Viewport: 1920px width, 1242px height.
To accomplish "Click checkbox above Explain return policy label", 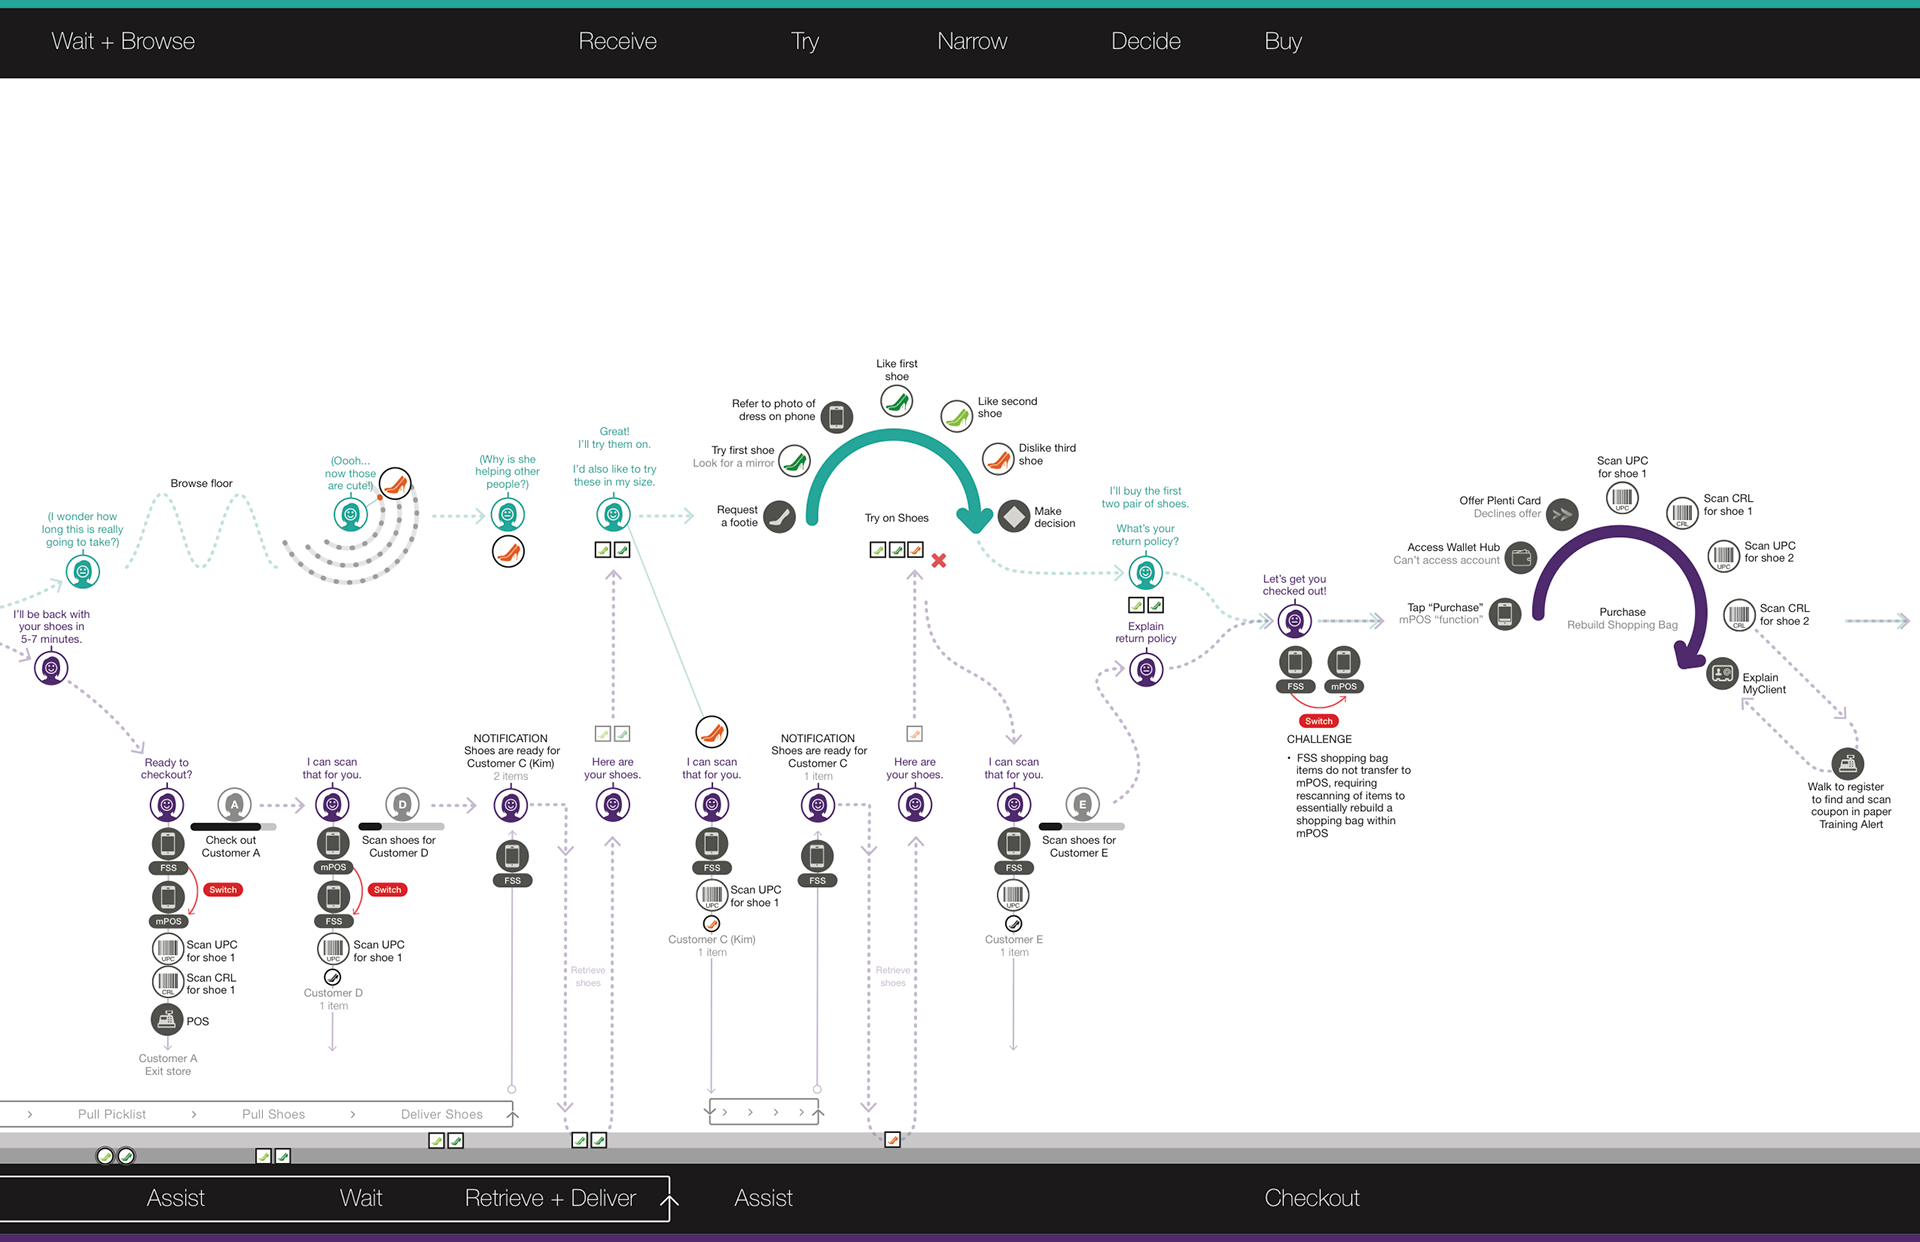I will coord(1136,605).
